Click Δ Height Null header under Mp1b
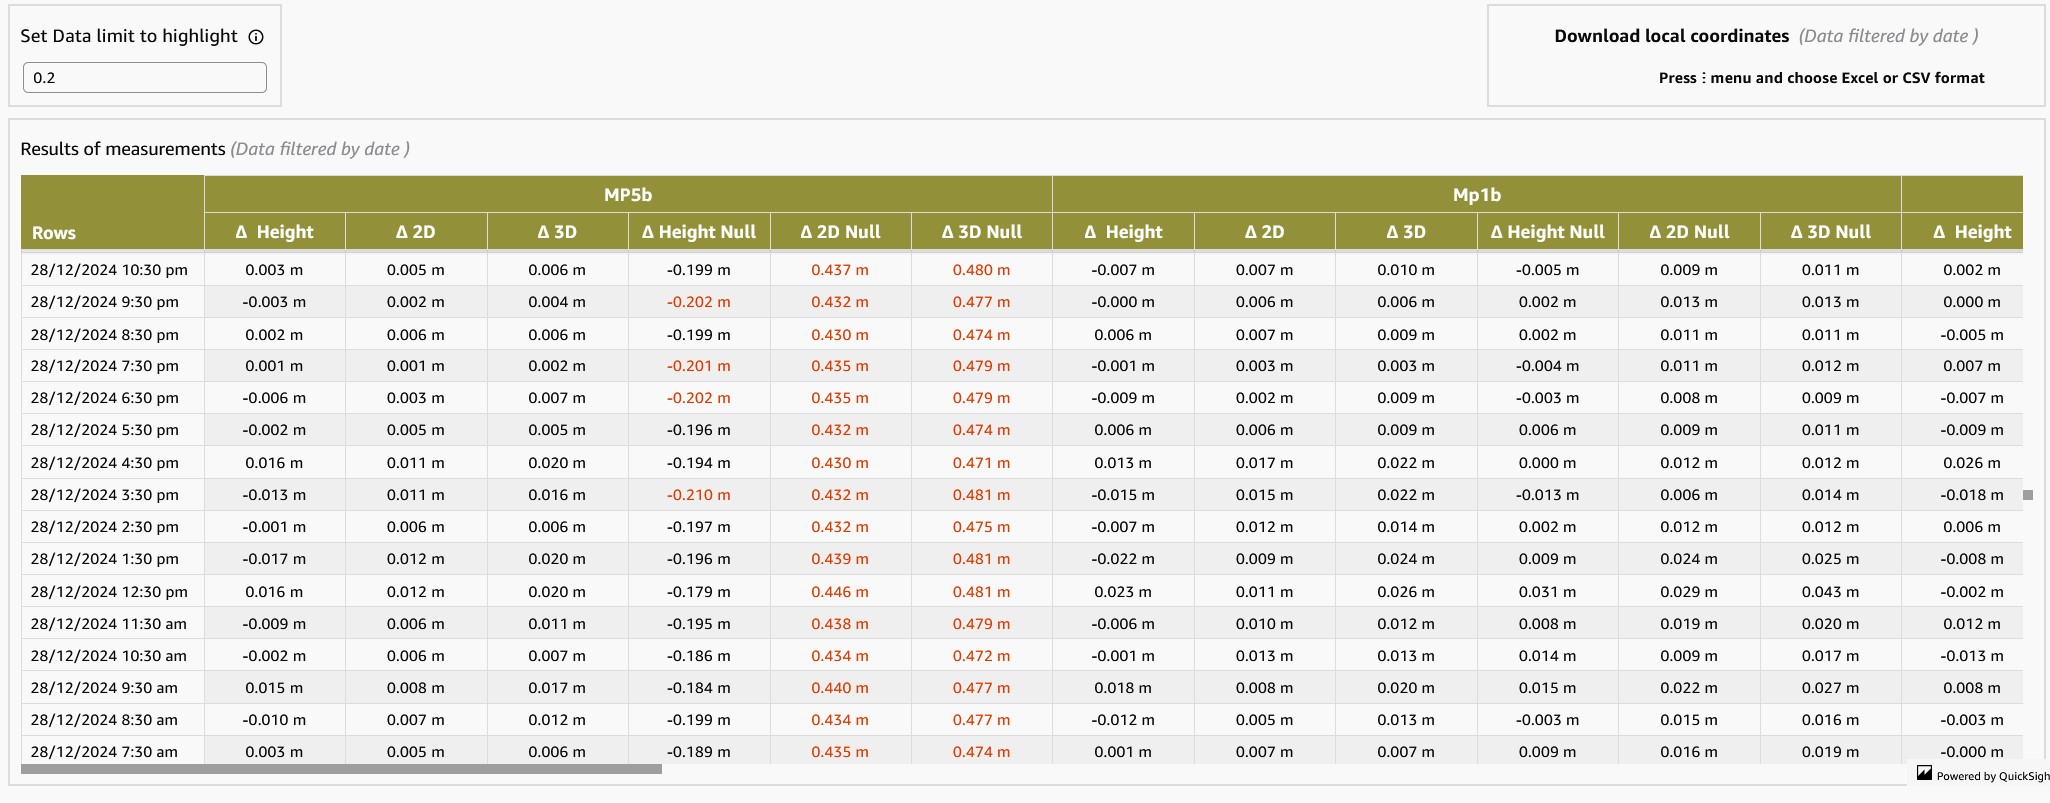Viewport: 2050px width, 803px height. coord(1547,232)
